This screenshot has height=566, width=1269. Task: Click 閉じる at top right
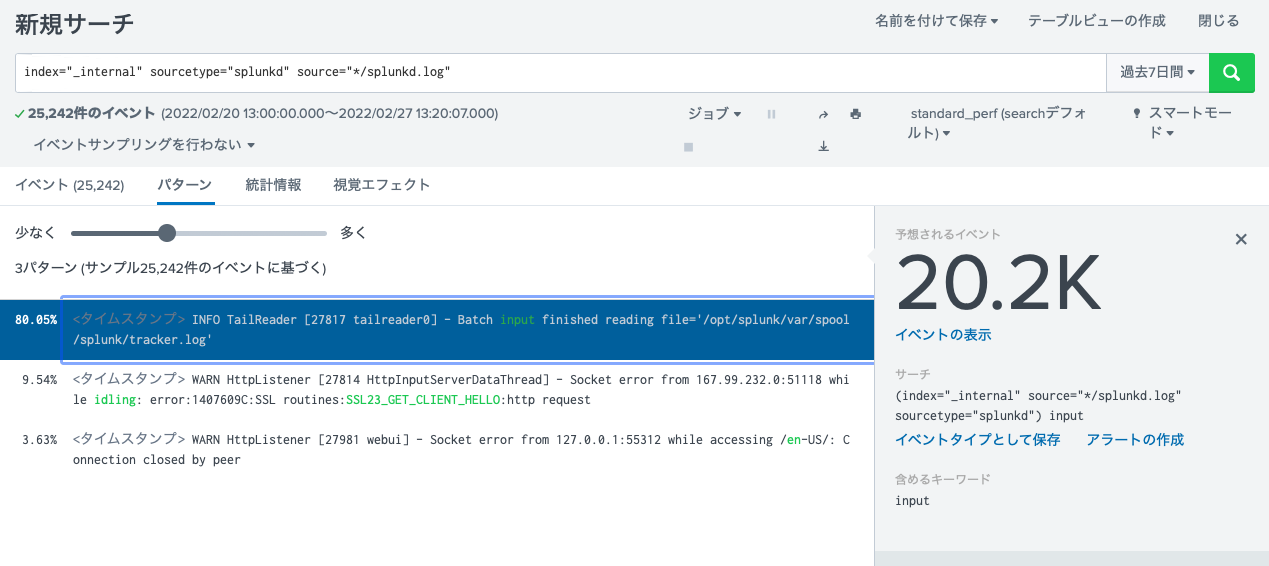click(1218, 21)
